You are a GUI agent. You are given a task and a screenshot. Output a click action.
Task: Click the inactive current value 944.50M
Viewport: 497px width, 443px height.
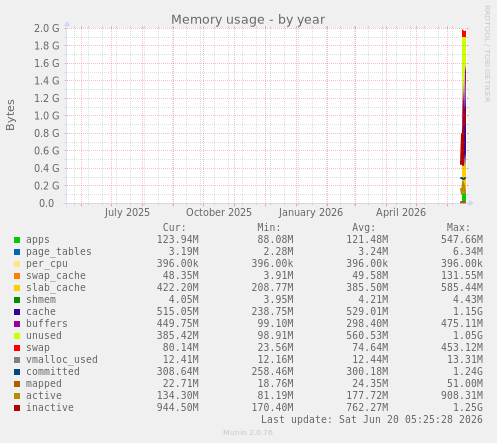click(177, 408)
